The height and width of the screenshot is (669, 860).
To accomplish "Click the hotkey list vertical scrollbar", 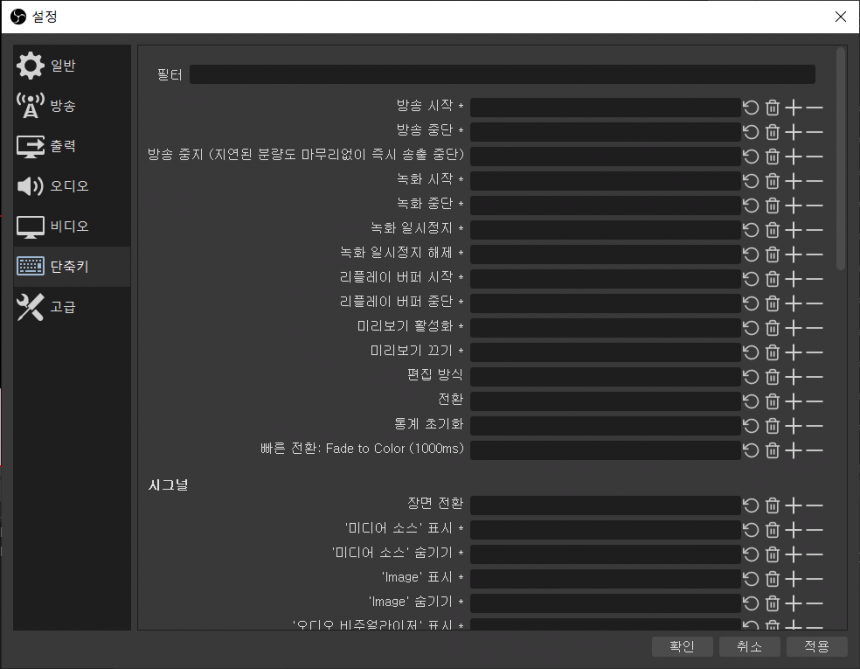I will [841, 160].
